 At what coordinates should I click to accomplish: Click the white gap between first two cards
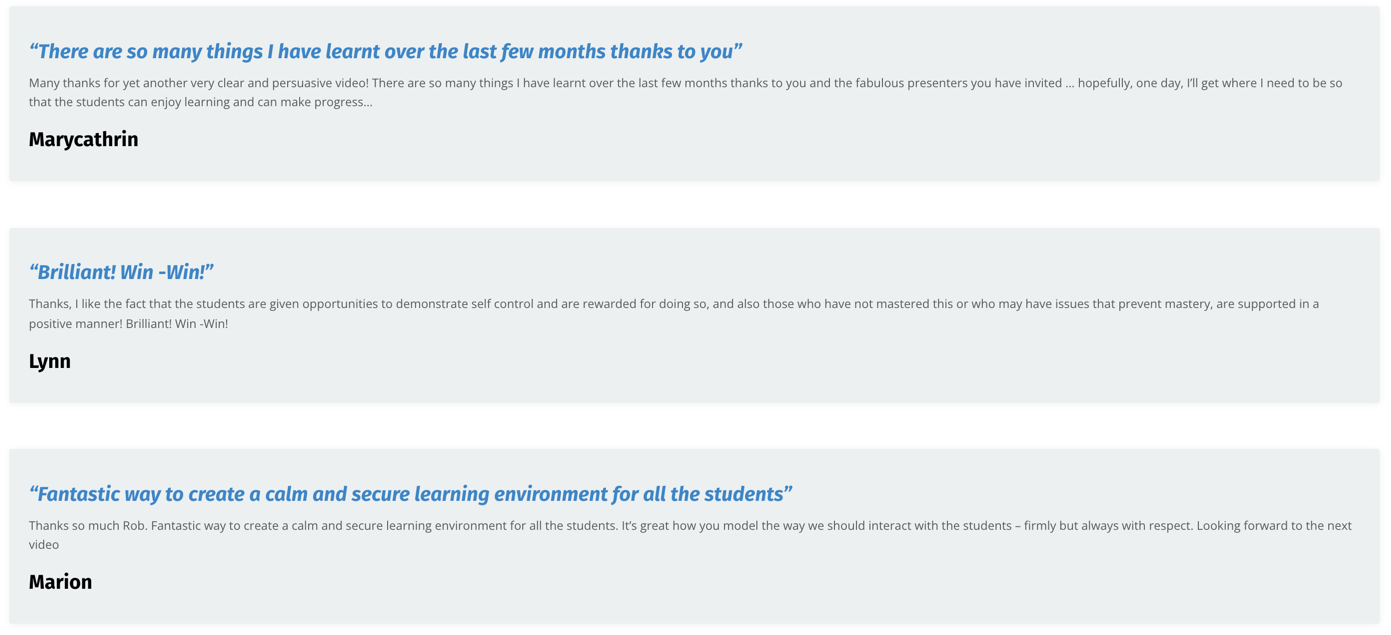pos(695,205)
